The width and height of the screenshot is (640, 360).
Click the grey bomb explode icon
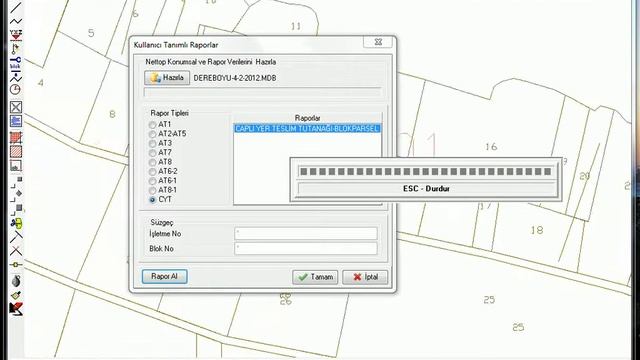tap(16, 281)
